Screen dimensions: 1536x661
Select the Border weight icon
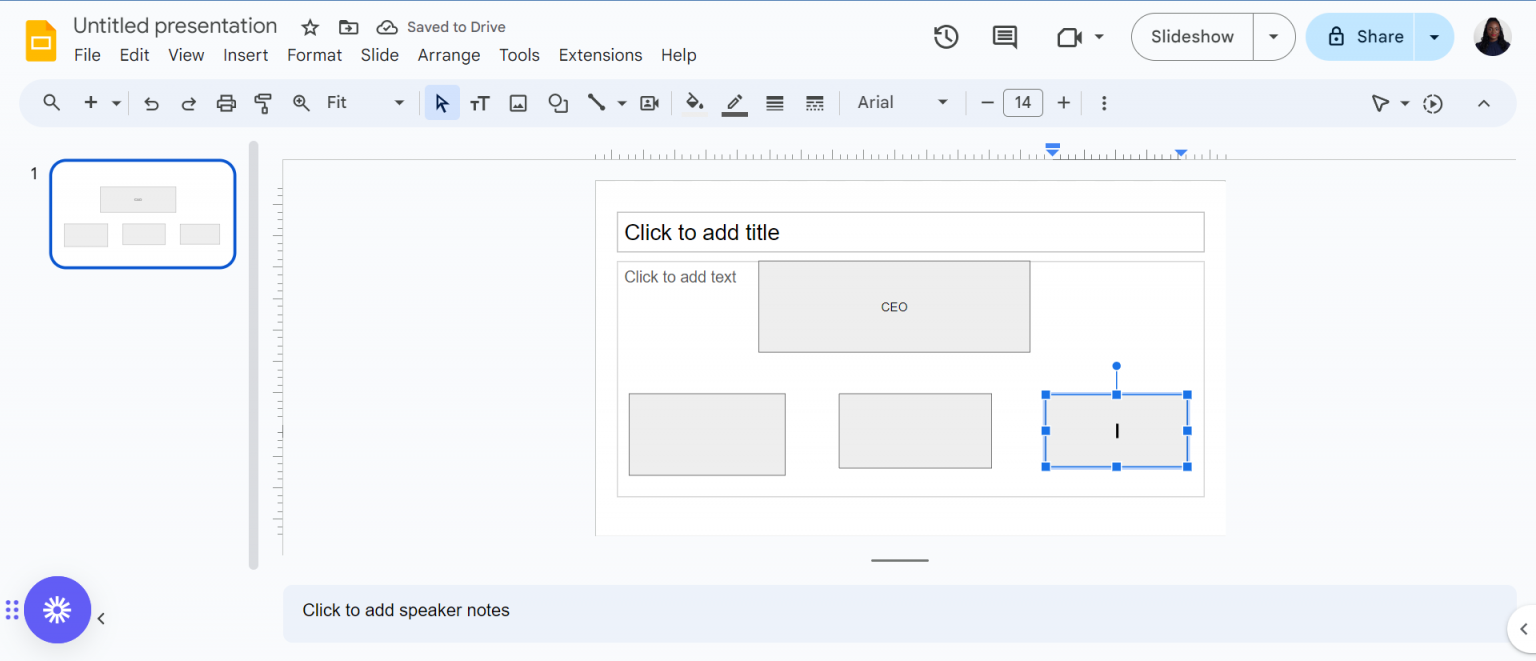pos(774,102)
